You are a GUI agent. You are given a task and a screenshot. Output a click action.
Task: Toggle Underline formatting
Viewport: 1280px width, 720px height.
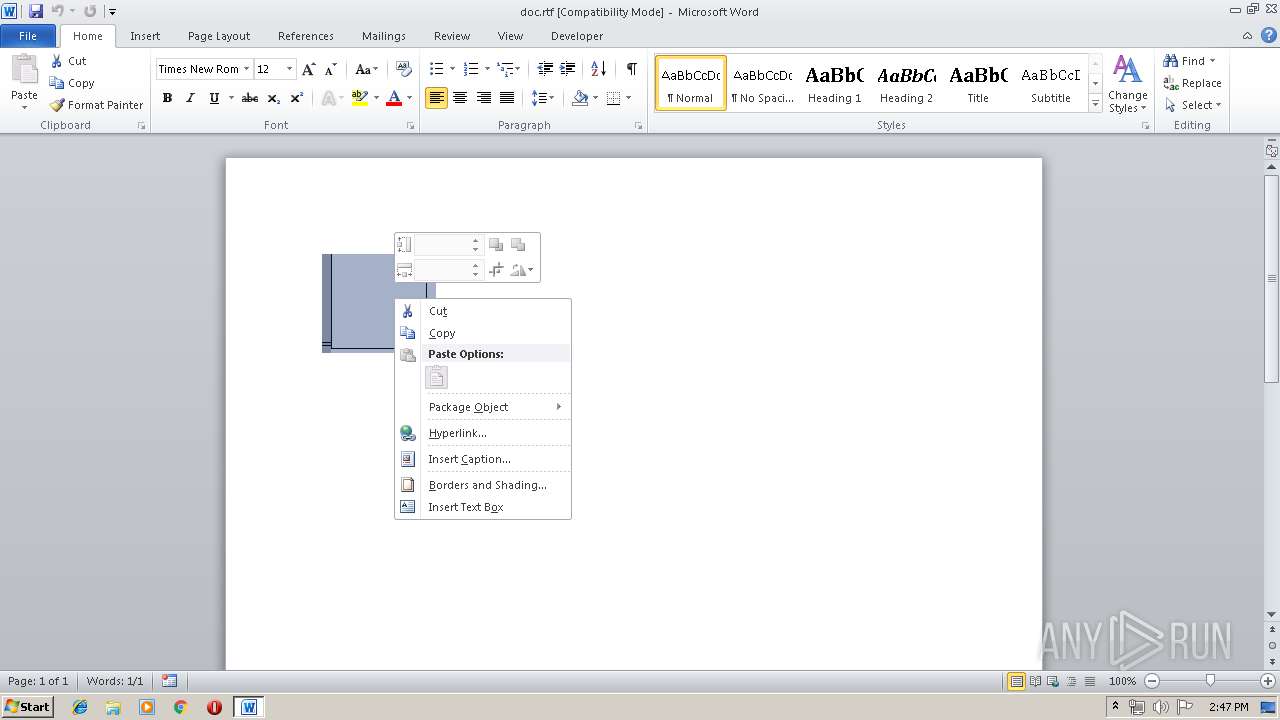pos(214,98)
